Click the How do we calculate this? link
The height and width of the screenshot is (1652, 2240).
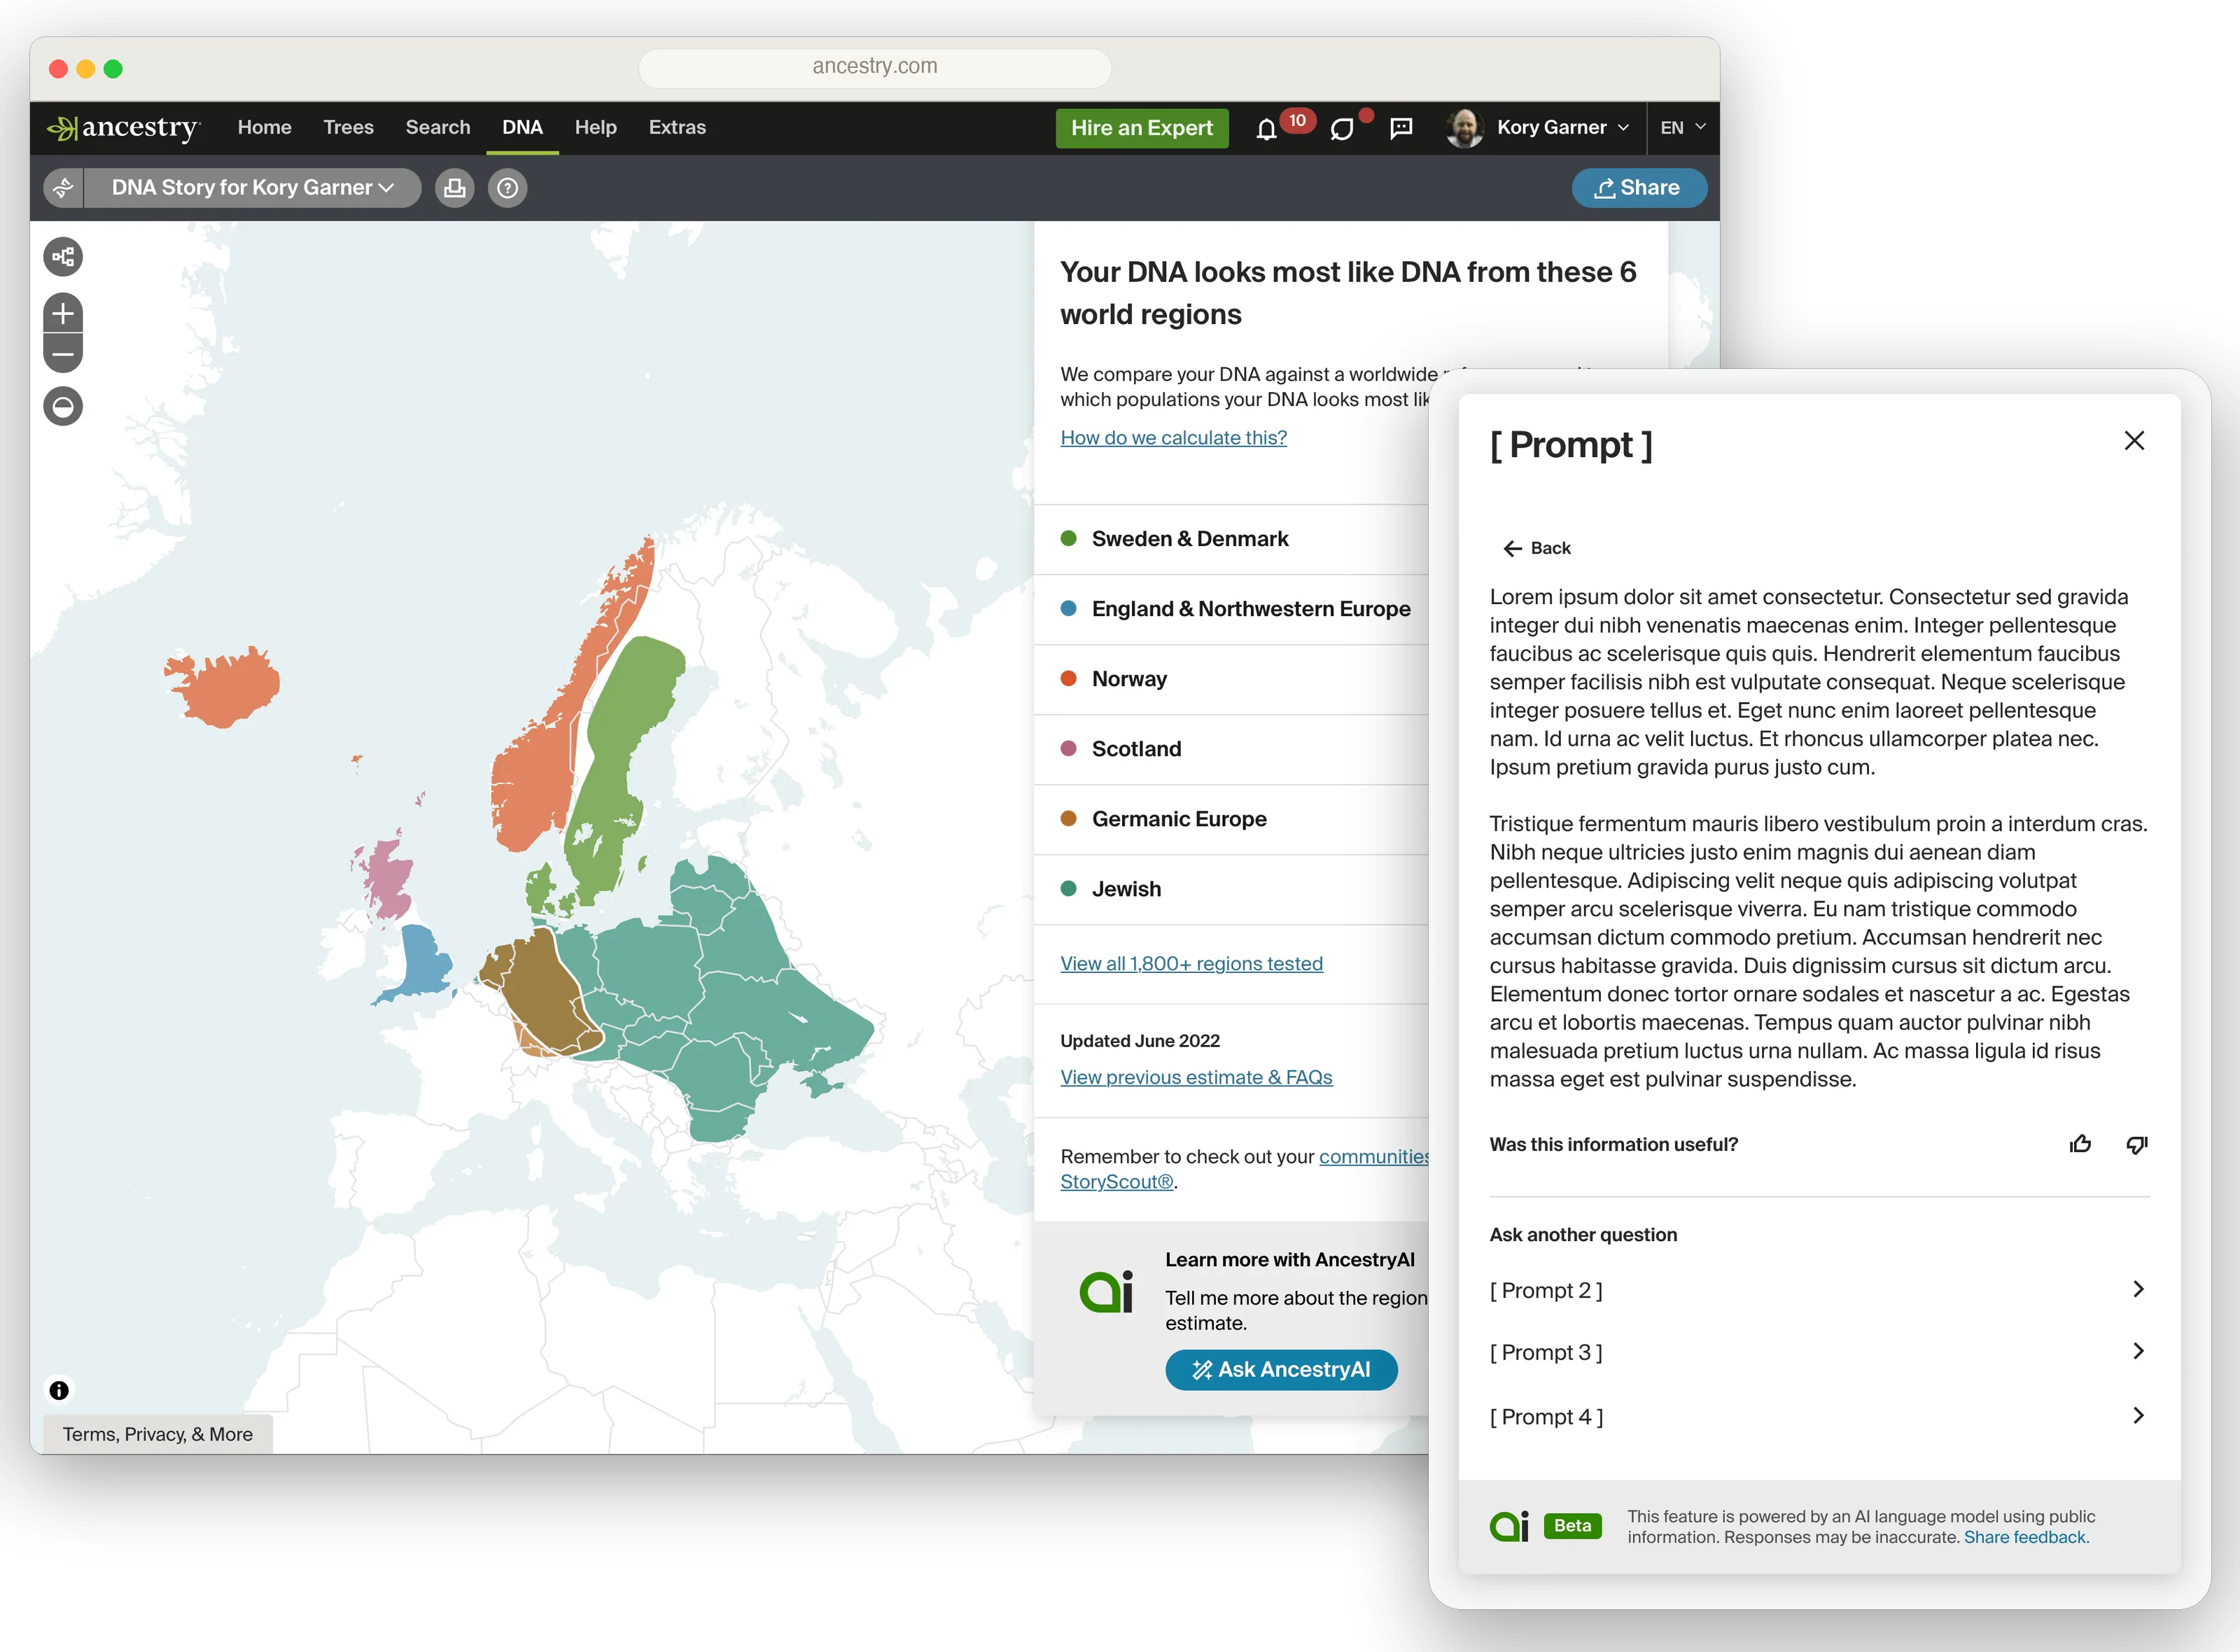(x=1173, y=438)
